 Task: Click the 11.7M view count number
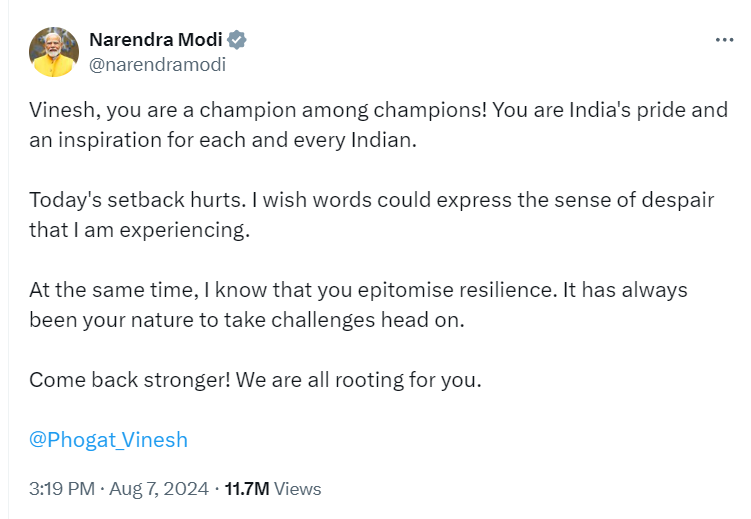coord(246,489)
